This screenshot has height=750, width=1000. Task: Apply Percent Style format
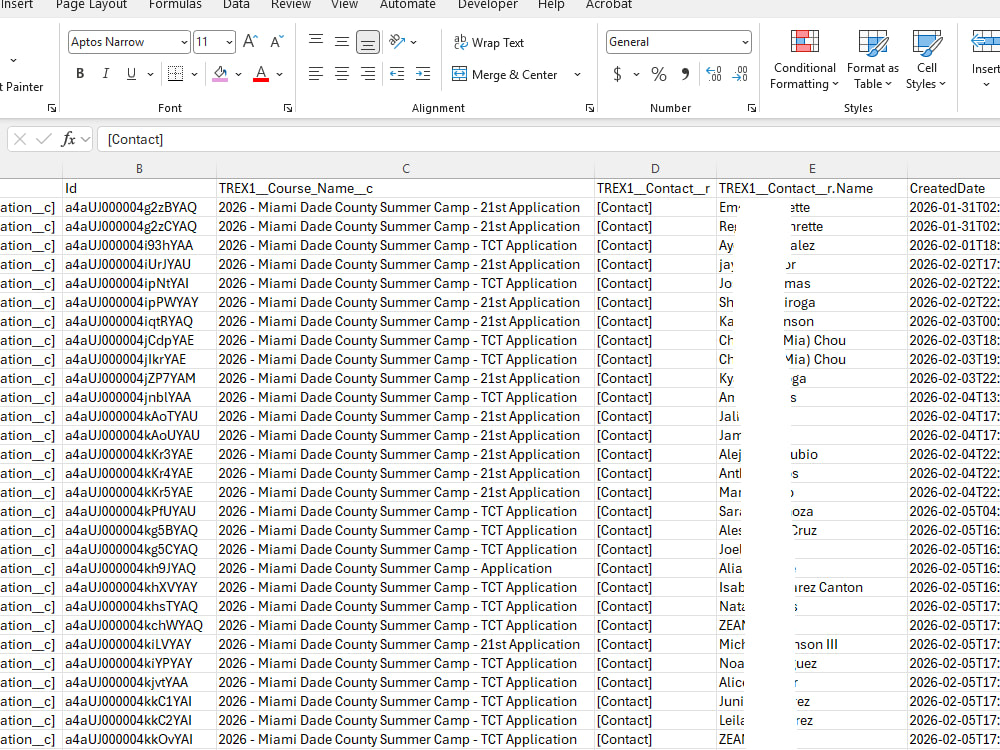(659, 74)
